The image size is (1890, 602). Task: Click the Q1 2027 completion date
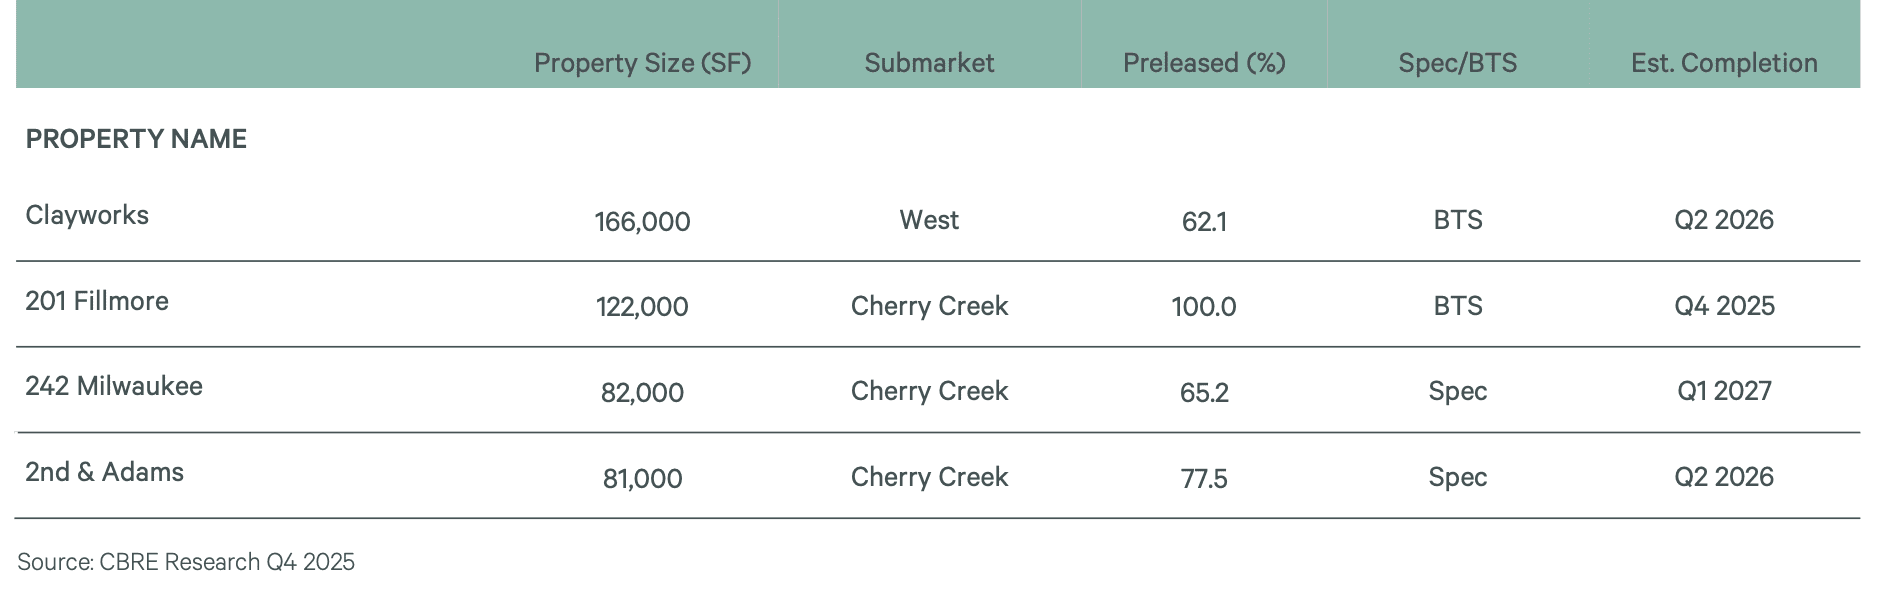pyautogui.click(x=1724, y=391)
